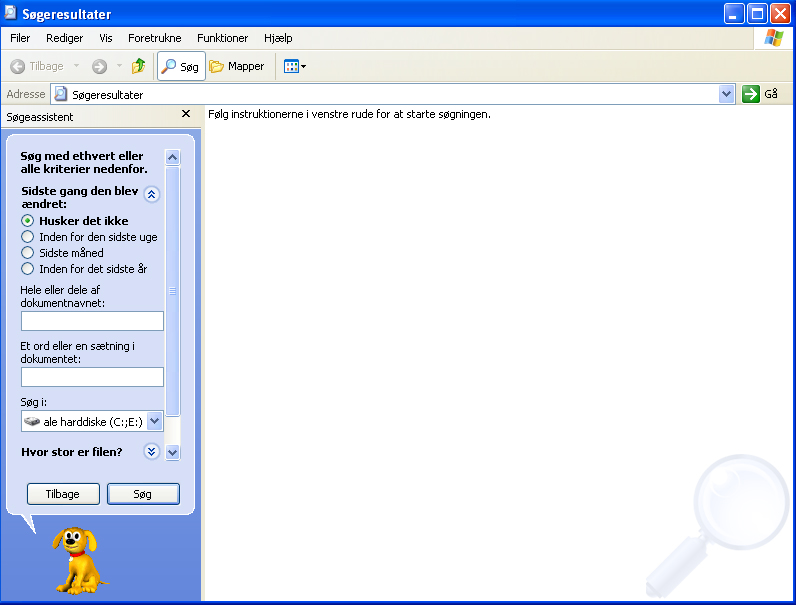Click the Søg magnifier toolbar button
Screen dimensions: 796x605
point(181,66)
